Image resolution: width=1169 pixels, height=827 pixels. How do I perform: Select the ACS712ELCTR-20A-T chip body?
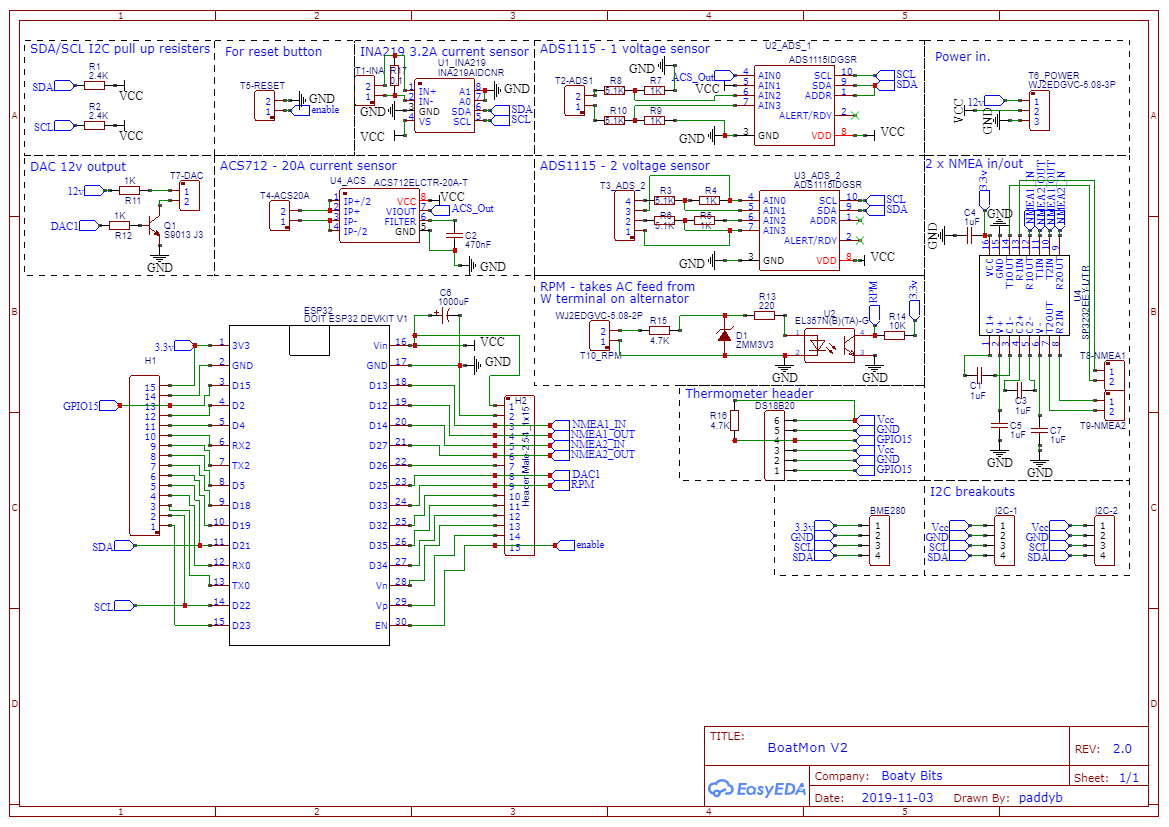(x=379, y=217)
